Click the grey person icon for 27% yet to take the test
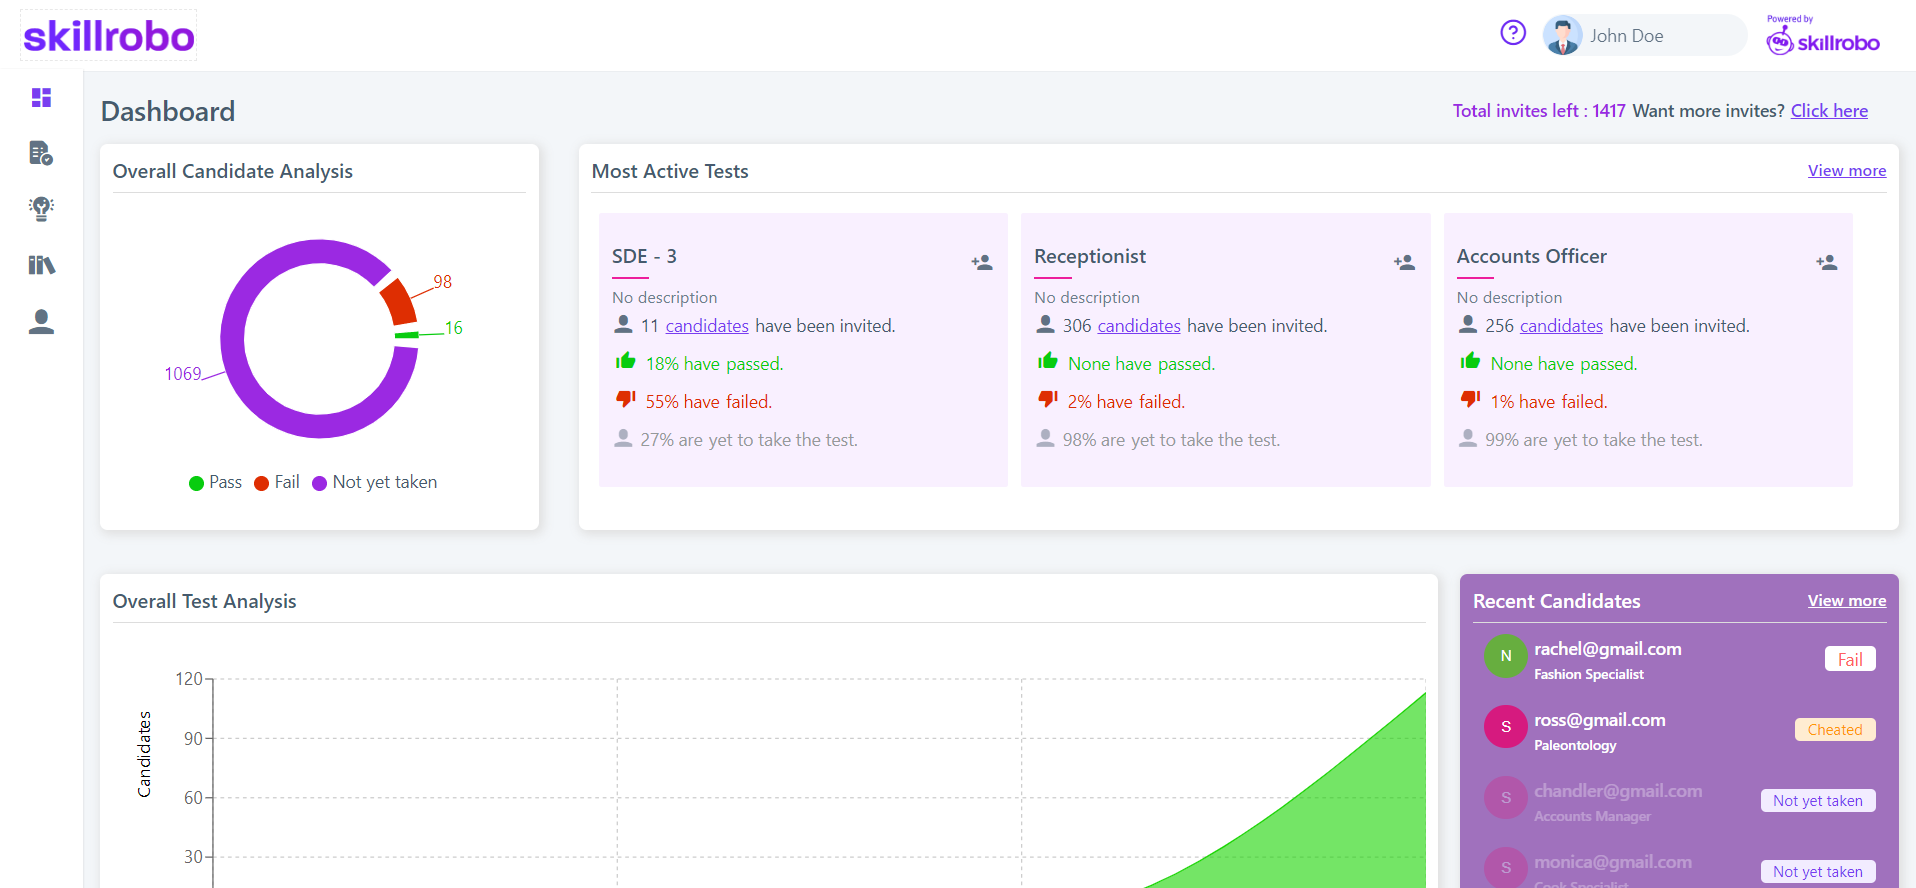The height and width of the screenshot is (888, 1916). 623,438
